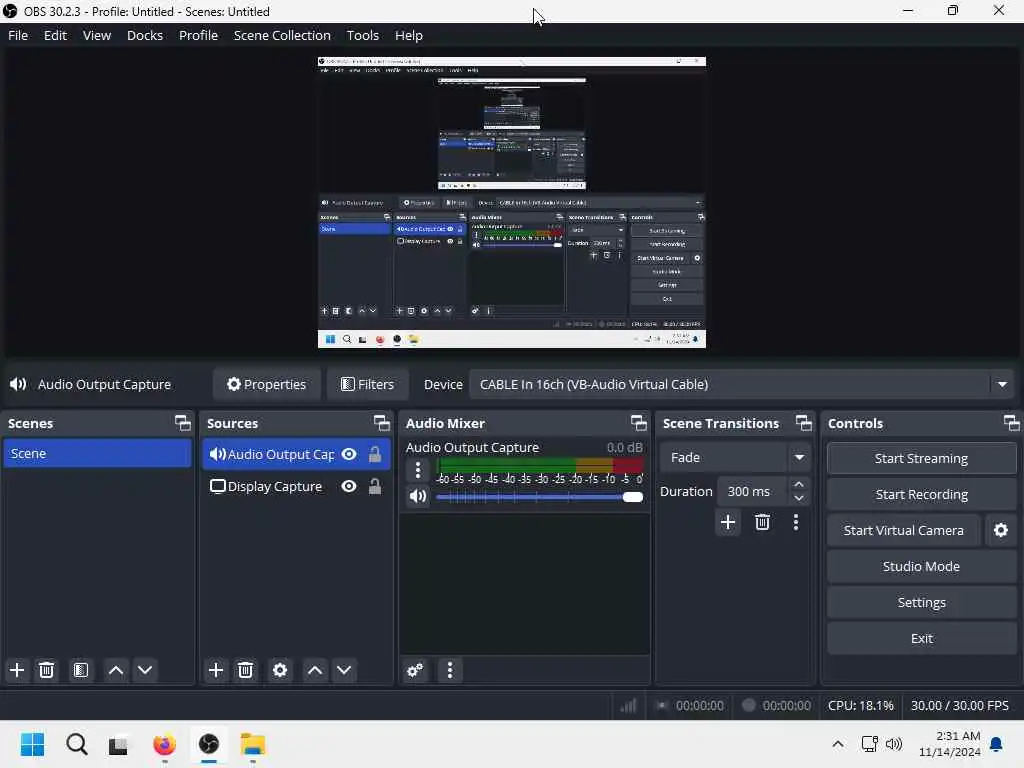Hide Display Capture source eye
1024x768 pixels.
click(349, 487)
